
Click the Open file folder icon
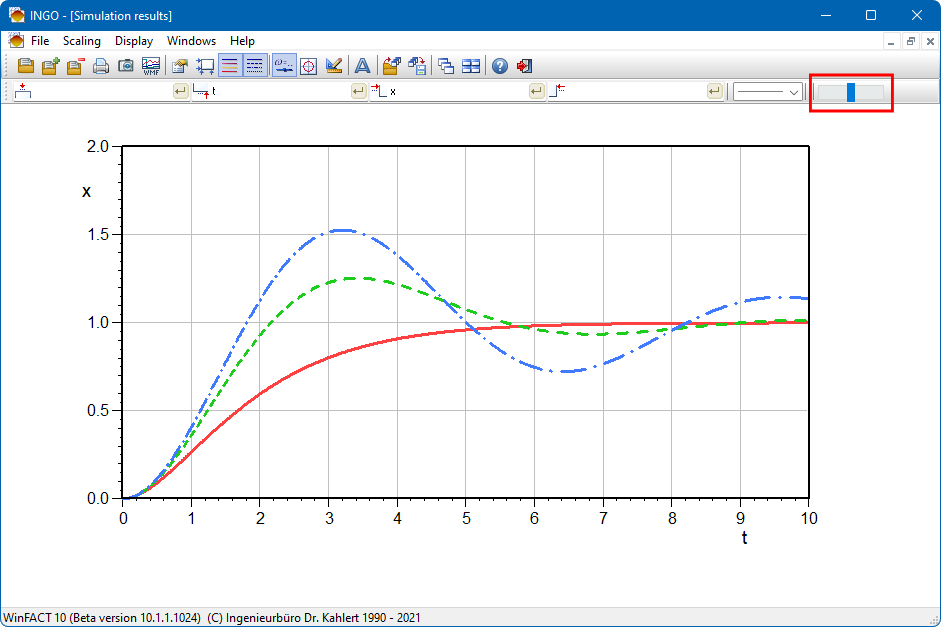pyautogui.click(x=25, y=67)
